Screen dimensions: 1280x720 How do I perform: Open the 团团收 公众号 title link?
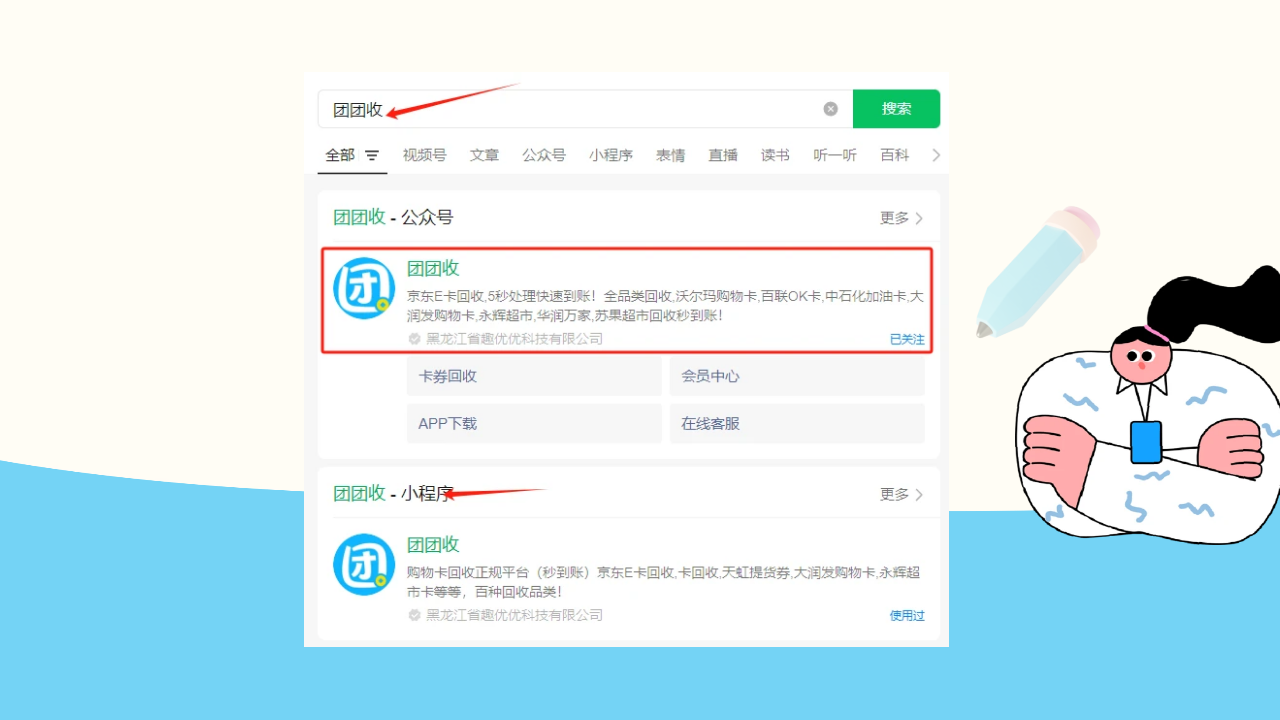pos(433,268)
